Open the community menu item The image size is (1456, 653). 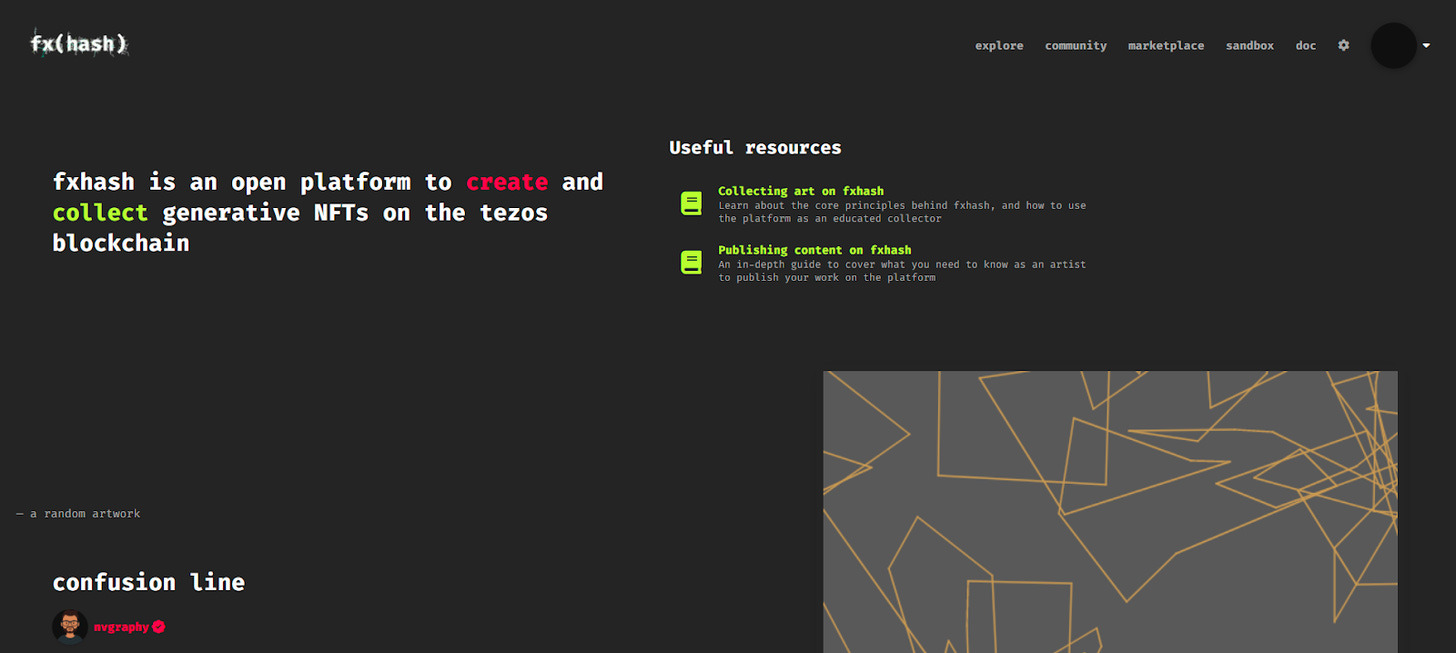(1076, 46)
